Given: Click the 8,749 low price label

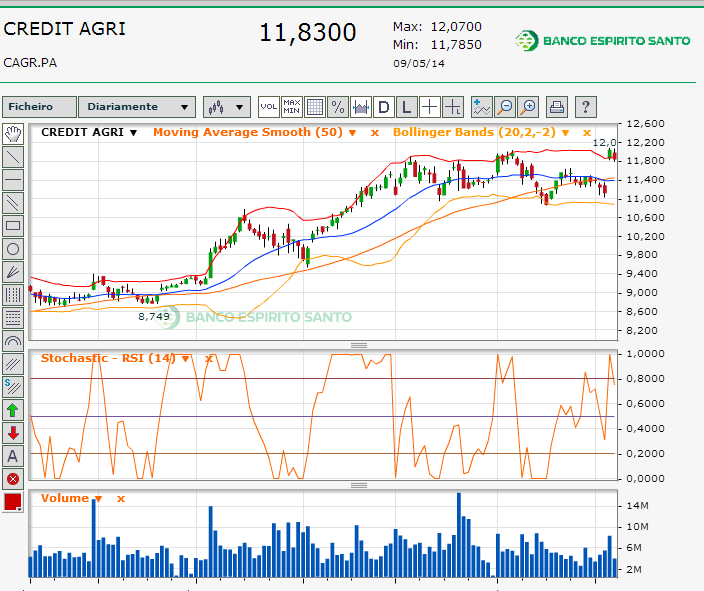Looking at the screenshot, I should pyautogui.click(x=154, y=317).
